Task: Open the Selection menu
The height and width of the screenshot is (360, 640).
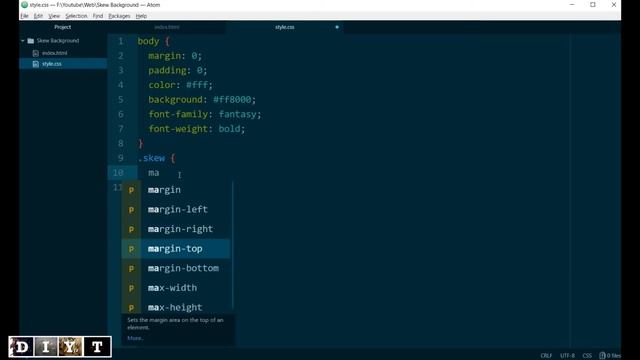Action: [x=76, y=16]
